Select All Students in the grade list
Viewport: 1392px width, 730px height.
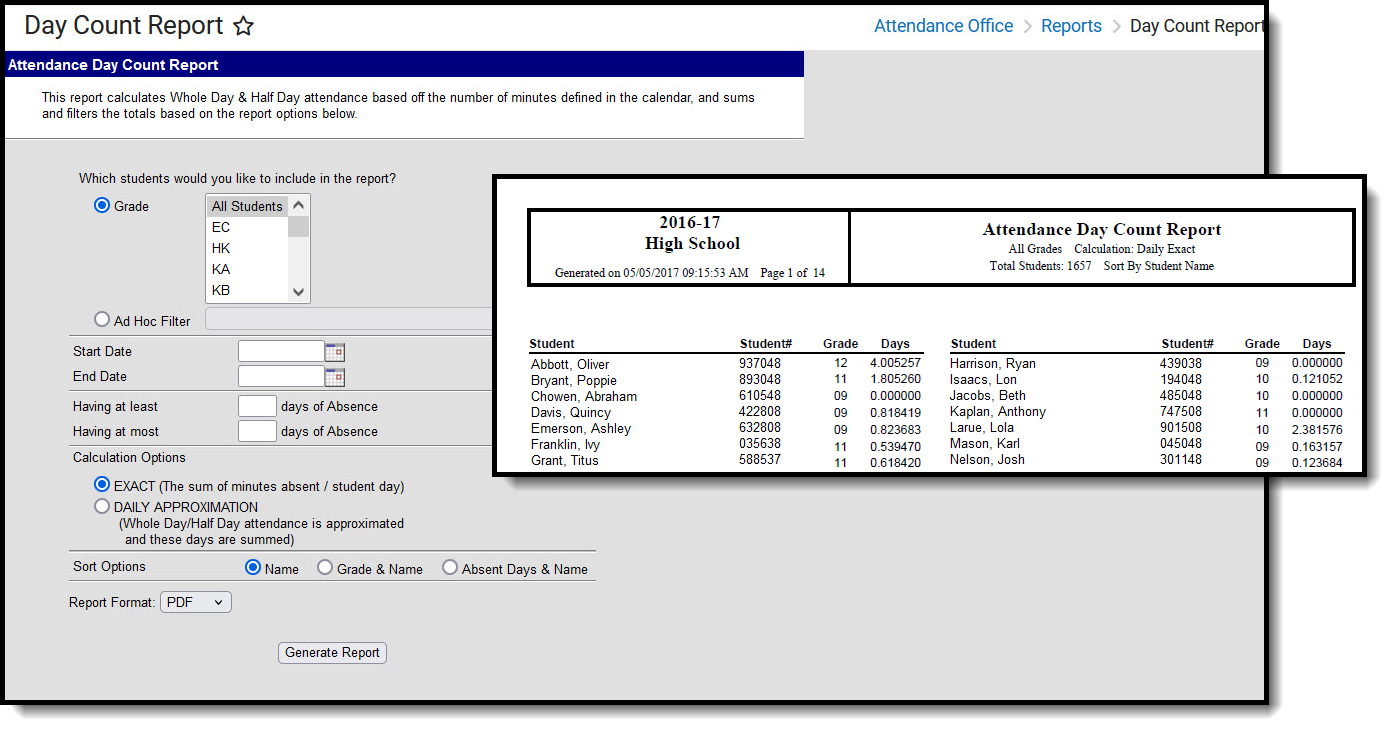[247, 206]
